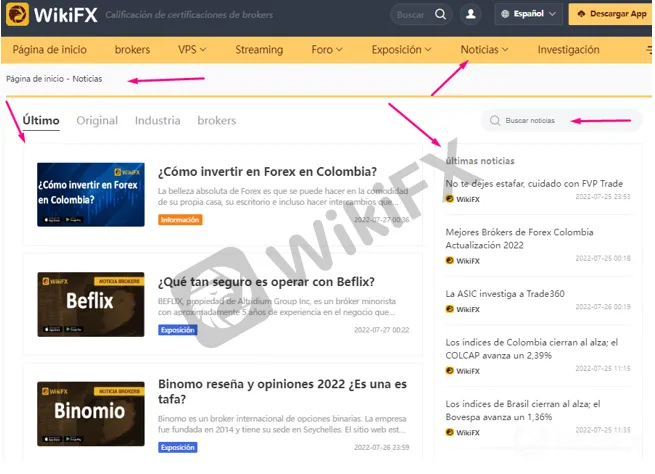655x474 pixels.
Task: Open Los índices de Brasil cierran al alza
Action: [x=523, y=410]
